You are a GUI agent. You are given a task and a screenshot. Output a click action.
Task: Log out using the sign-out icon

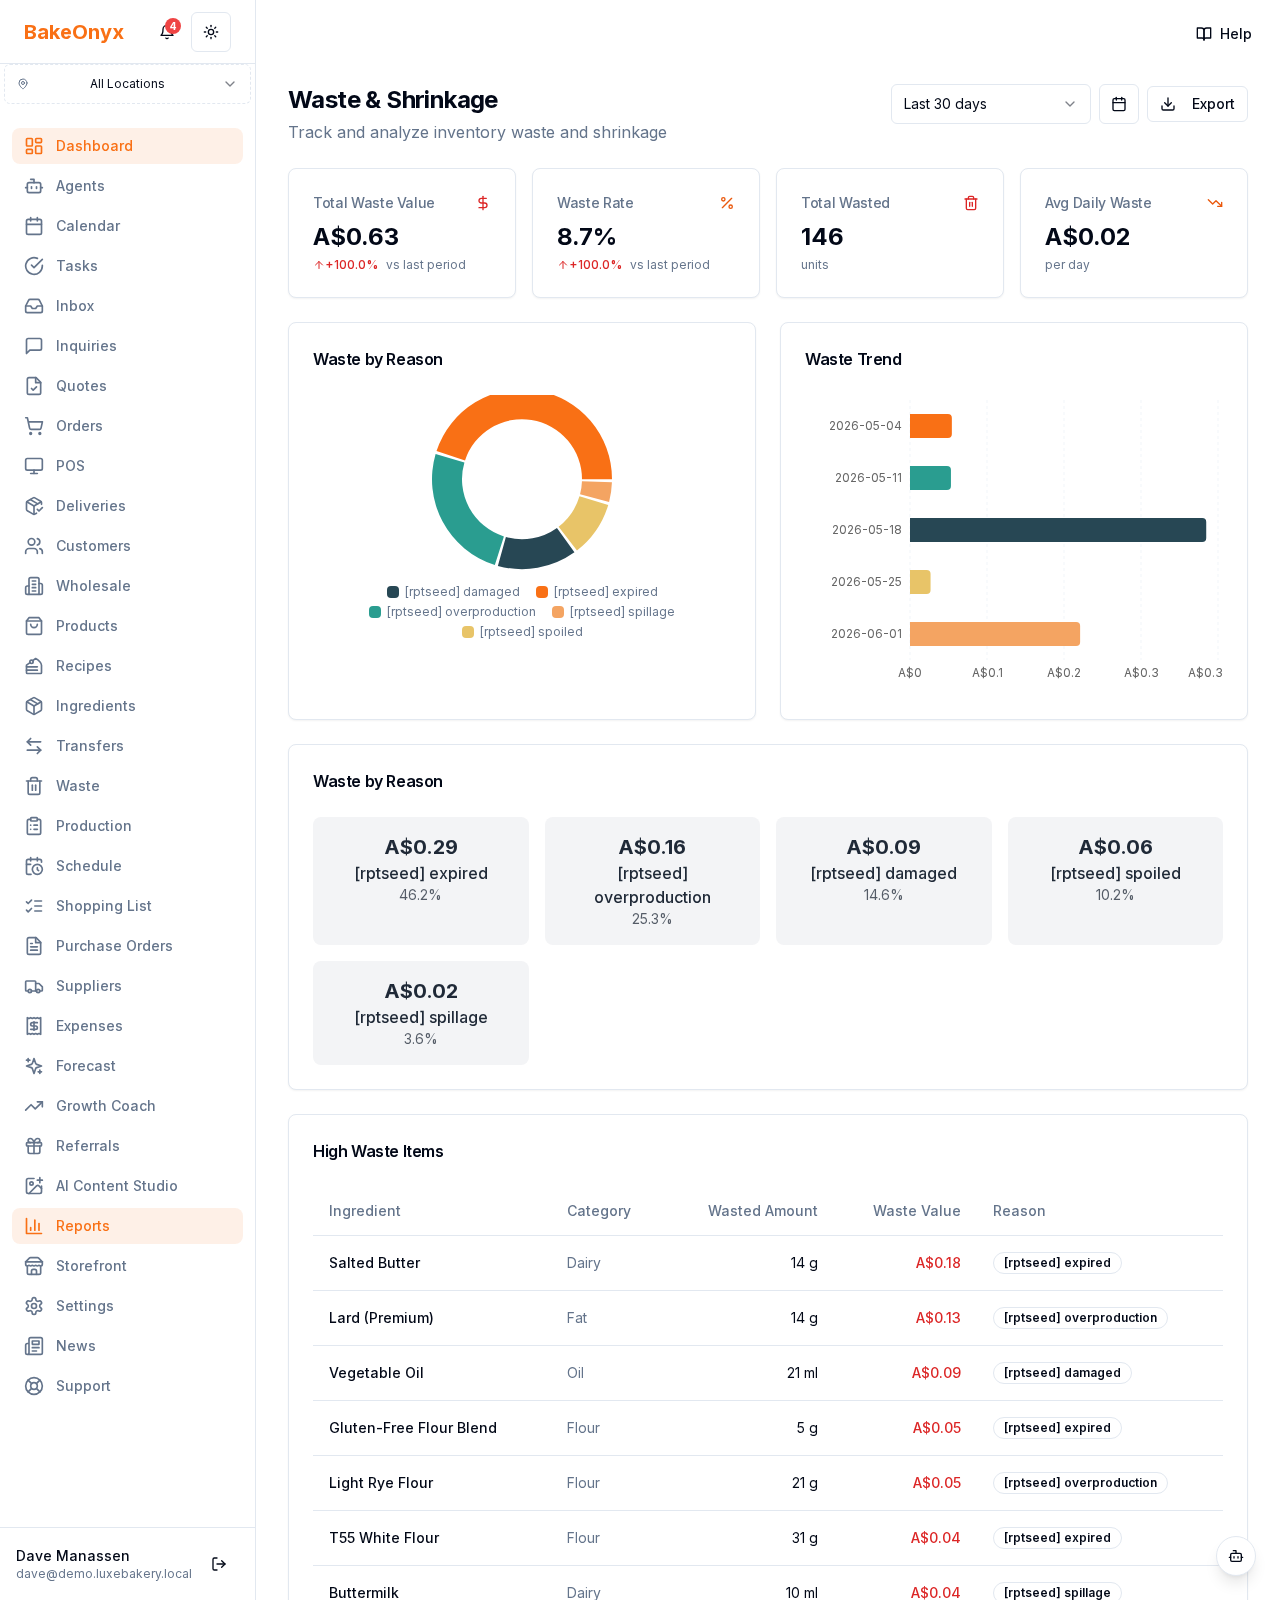coord(219,1564)
